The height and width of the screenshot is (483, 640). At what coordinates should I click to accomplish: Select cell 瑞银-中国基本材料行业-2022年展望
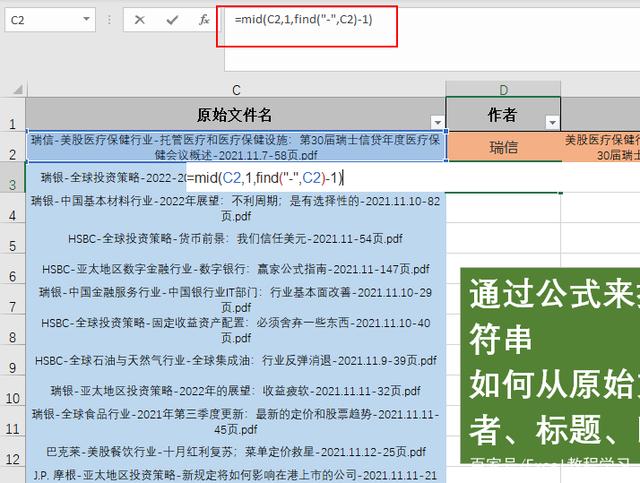(236, 208)
